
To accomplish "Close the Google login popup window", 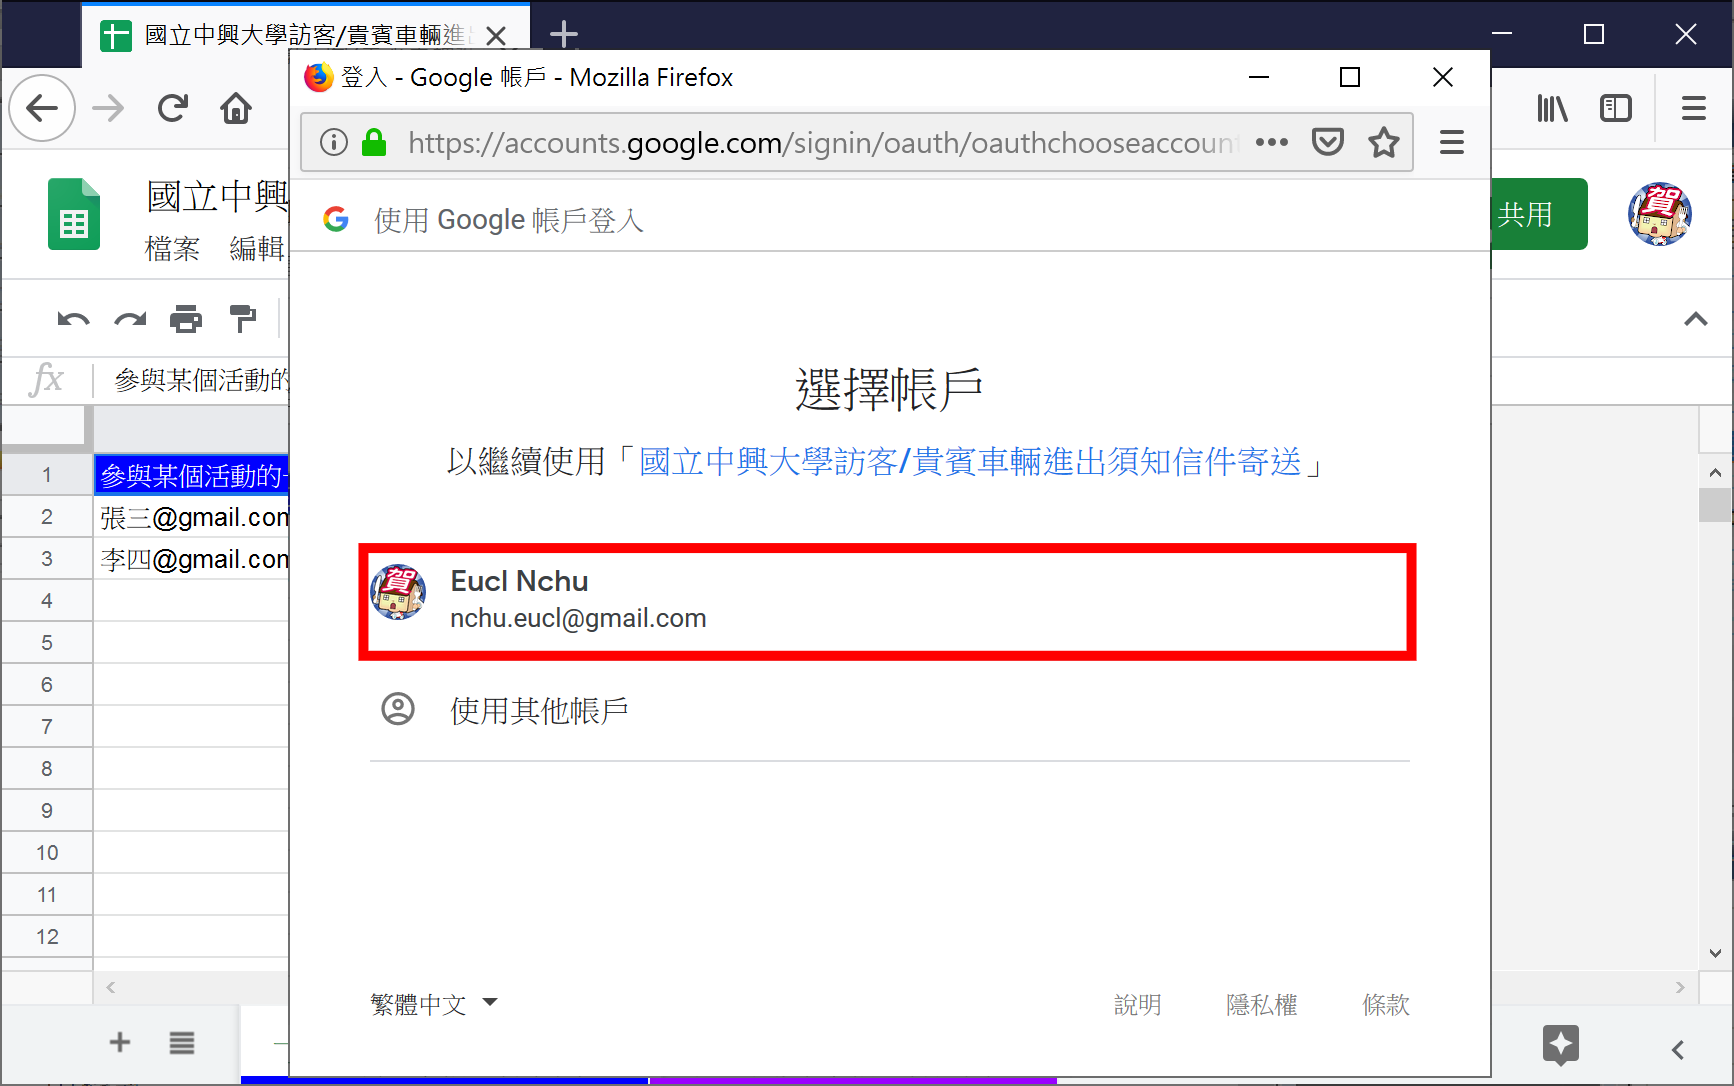I will [1443, 77].
